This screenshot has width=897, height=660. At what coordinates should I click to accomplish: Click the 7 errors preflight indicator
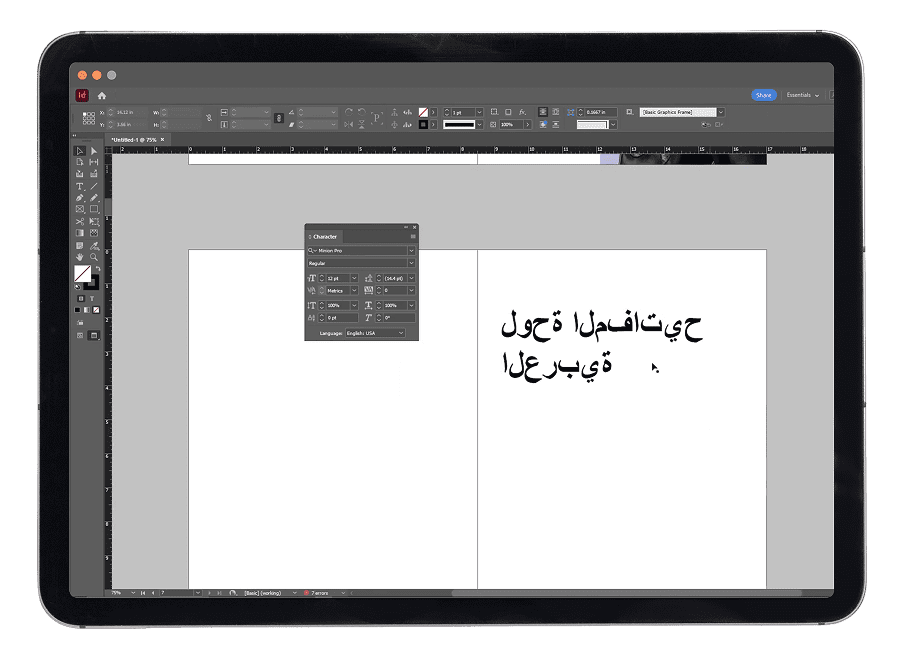click(x=316, y=593)
